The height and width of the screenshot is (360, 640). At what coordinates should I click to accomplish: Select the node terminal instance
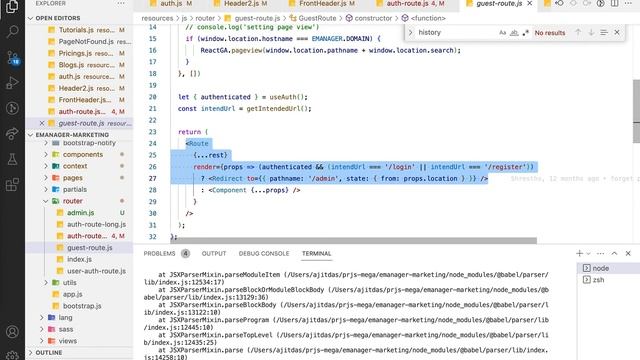(607, 268)
